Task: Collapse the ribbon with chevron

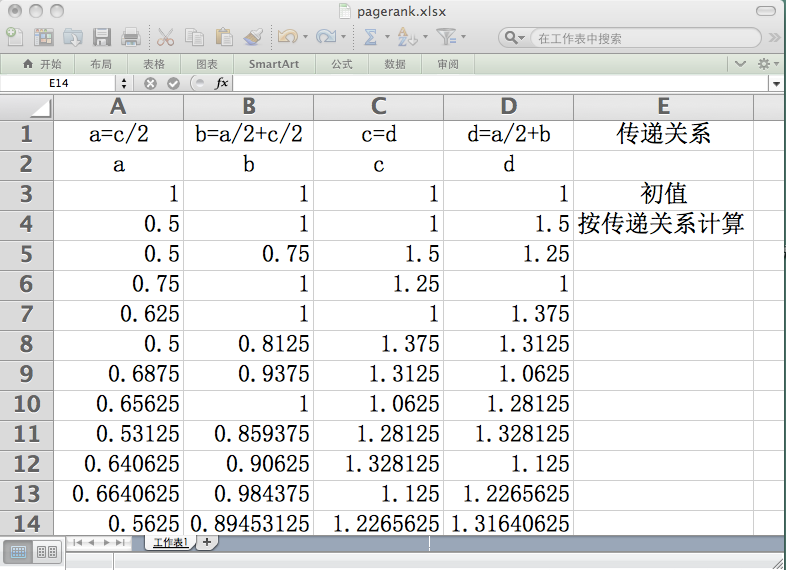Action: (740, 64)
